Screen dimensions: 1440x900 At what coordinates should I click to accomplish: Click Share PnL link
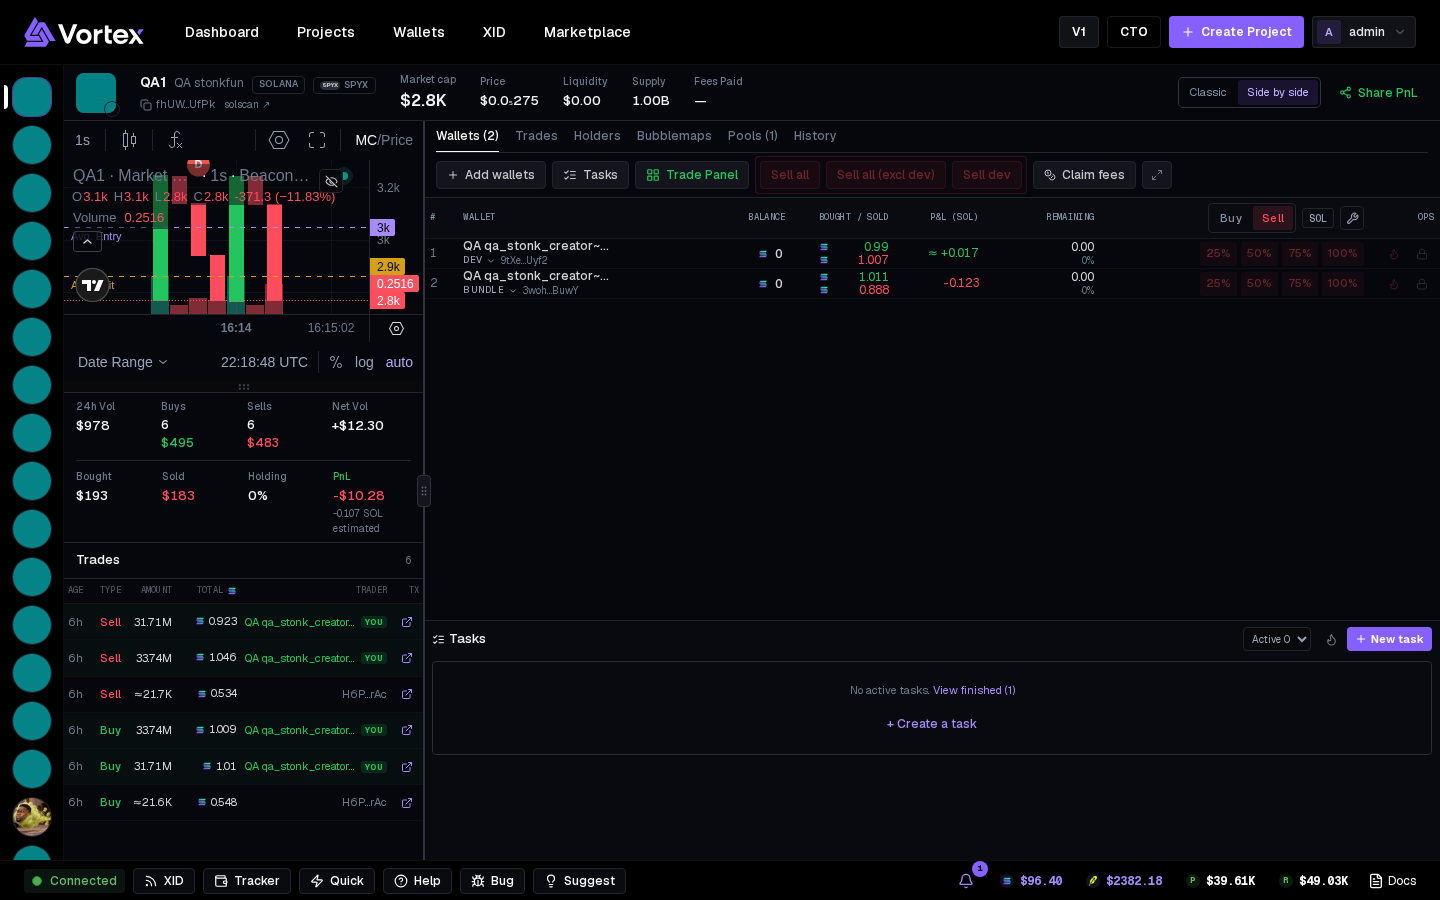[x=1378, y=93]
